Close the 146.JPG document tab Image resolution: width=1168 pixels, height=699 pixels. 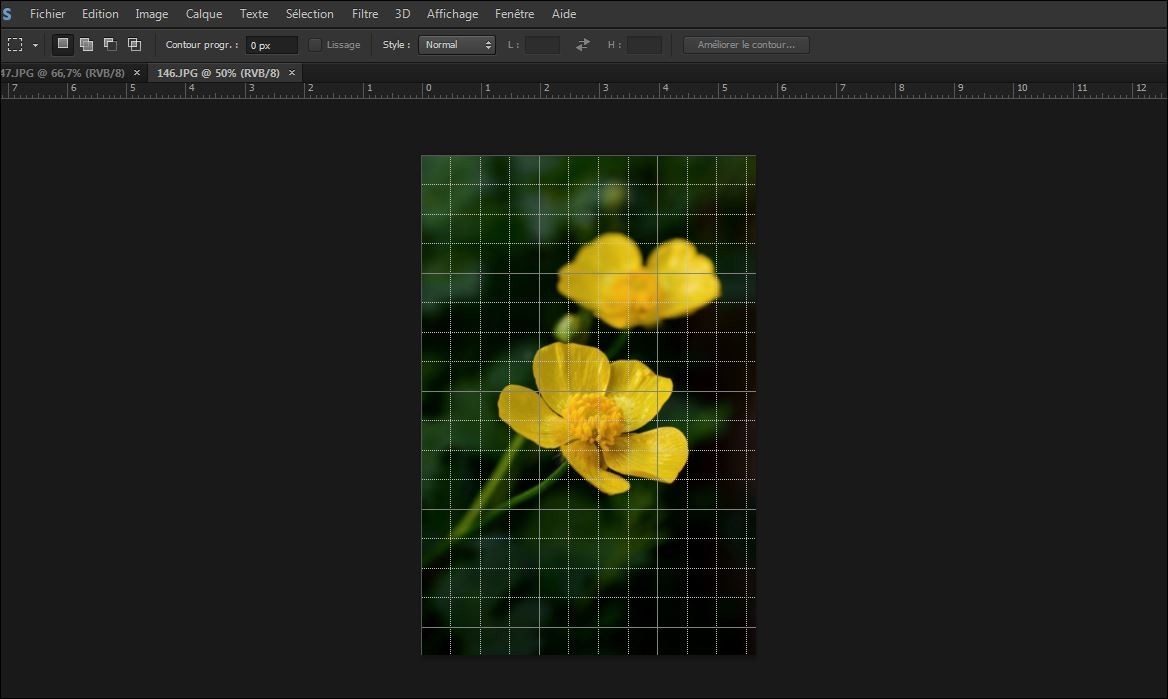point(292,73)
